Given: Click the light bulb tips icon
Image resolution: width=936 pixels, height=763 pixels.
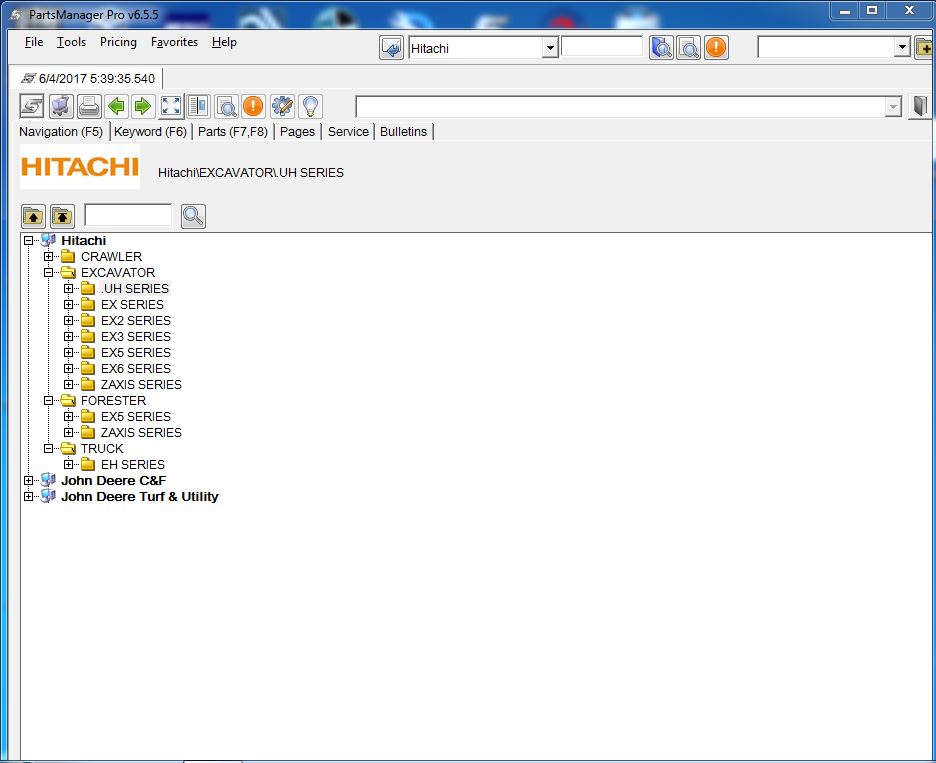Looking at the screenshot, I should pyautogui.click(x=310, y=106).
